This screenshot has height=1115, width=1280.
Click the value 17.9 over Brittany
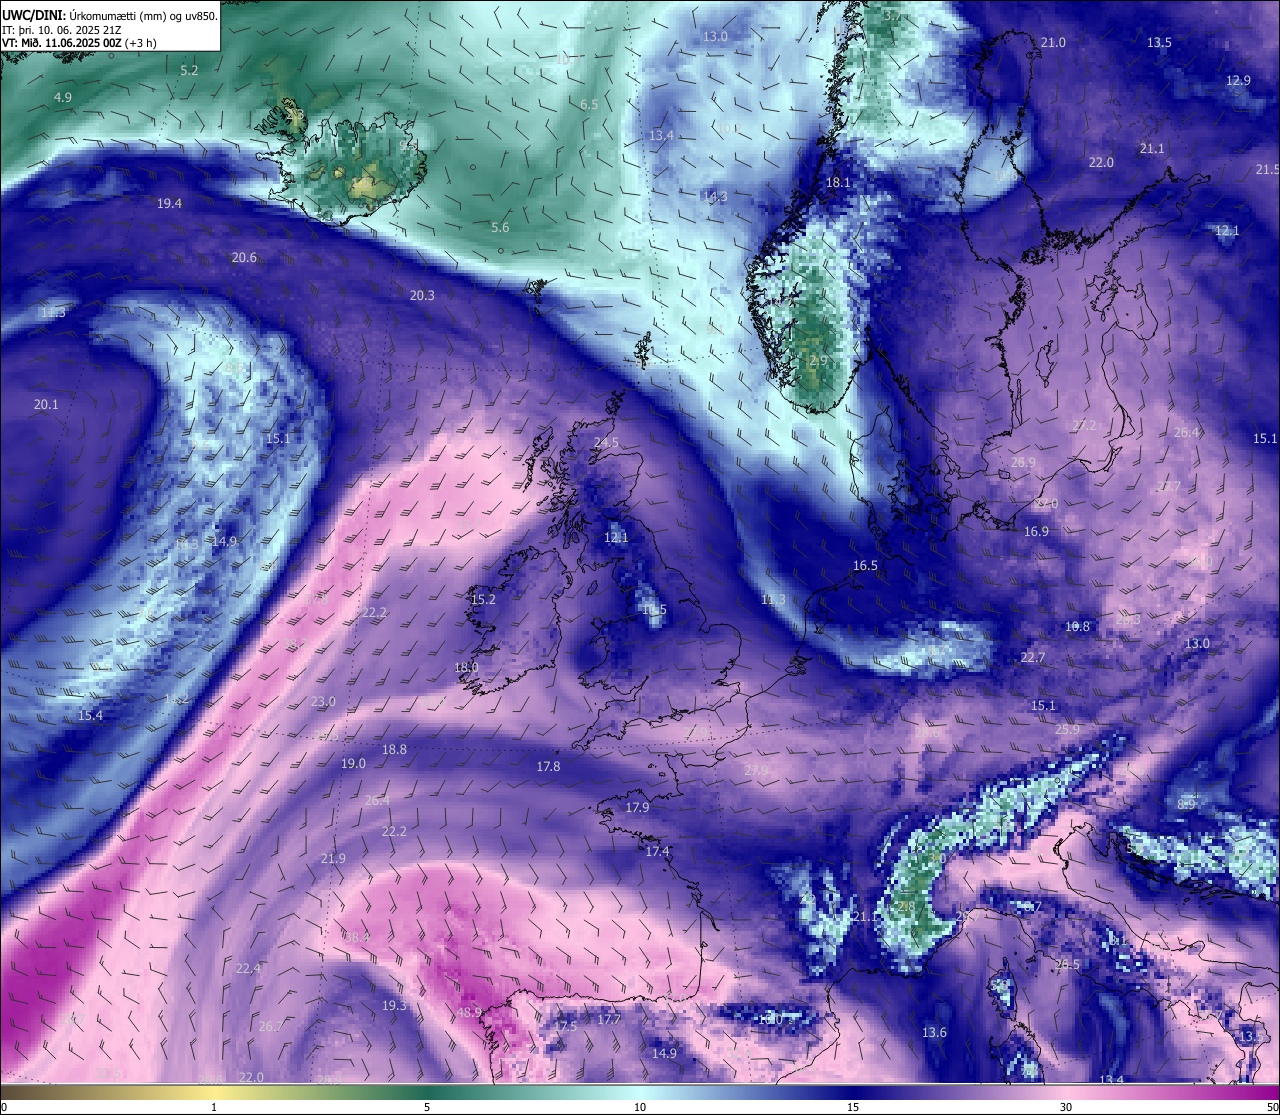coord(637,808)
